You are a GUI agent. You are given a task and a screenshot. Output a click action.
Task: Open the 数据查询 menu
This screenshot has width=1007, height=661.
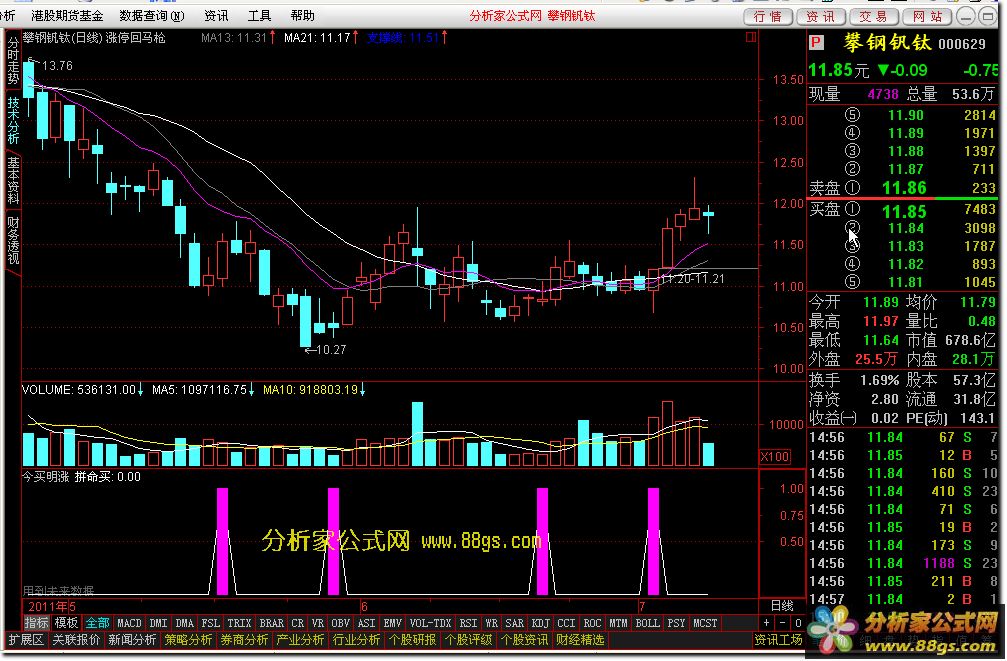coord(152,15)
